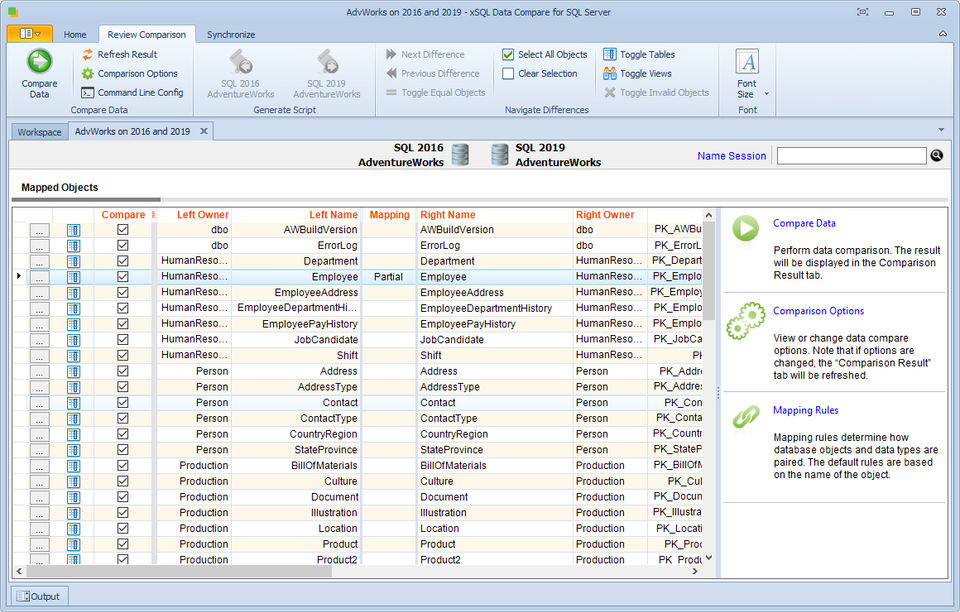The height and width of the screenshot is (612, 960).
Task: Uncheck Compare for ErrorLog row
Action: coord(123,245)
